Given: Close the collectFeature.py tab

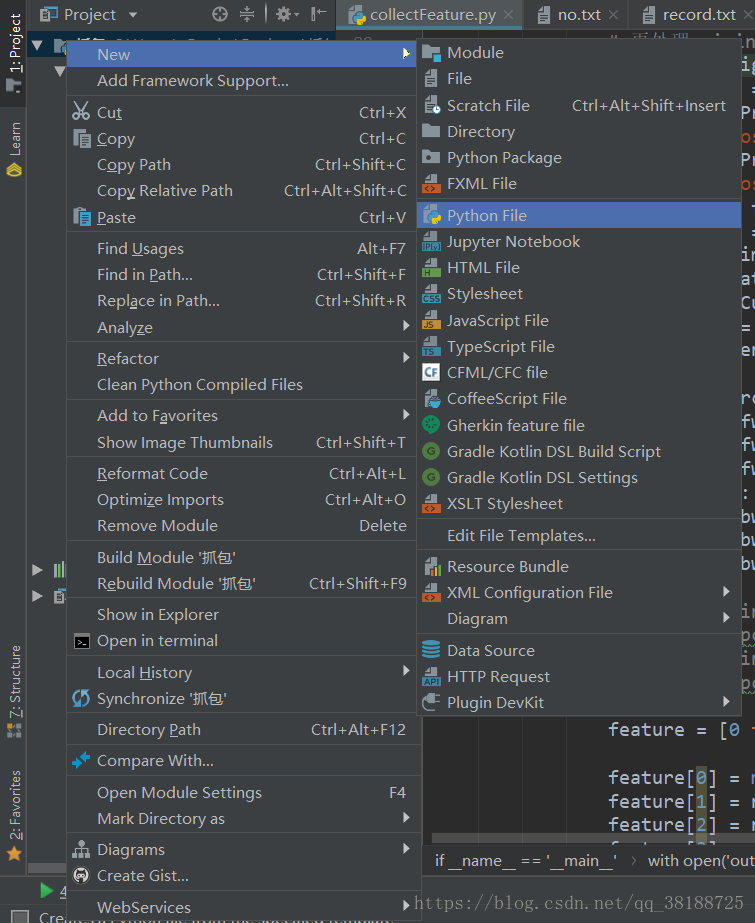Looking at the screenshot, I should [x=508, y=15].
